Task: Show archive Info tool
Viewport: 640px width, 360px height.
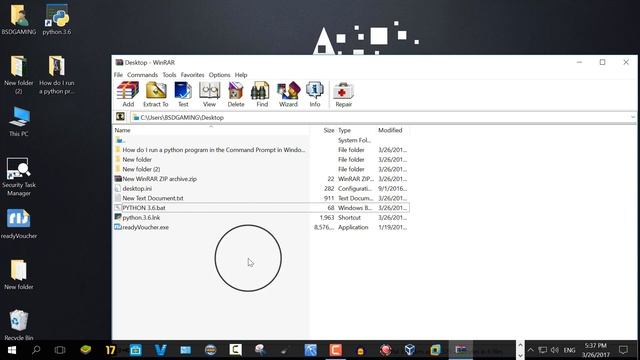Action: click(x=315, y=94)
